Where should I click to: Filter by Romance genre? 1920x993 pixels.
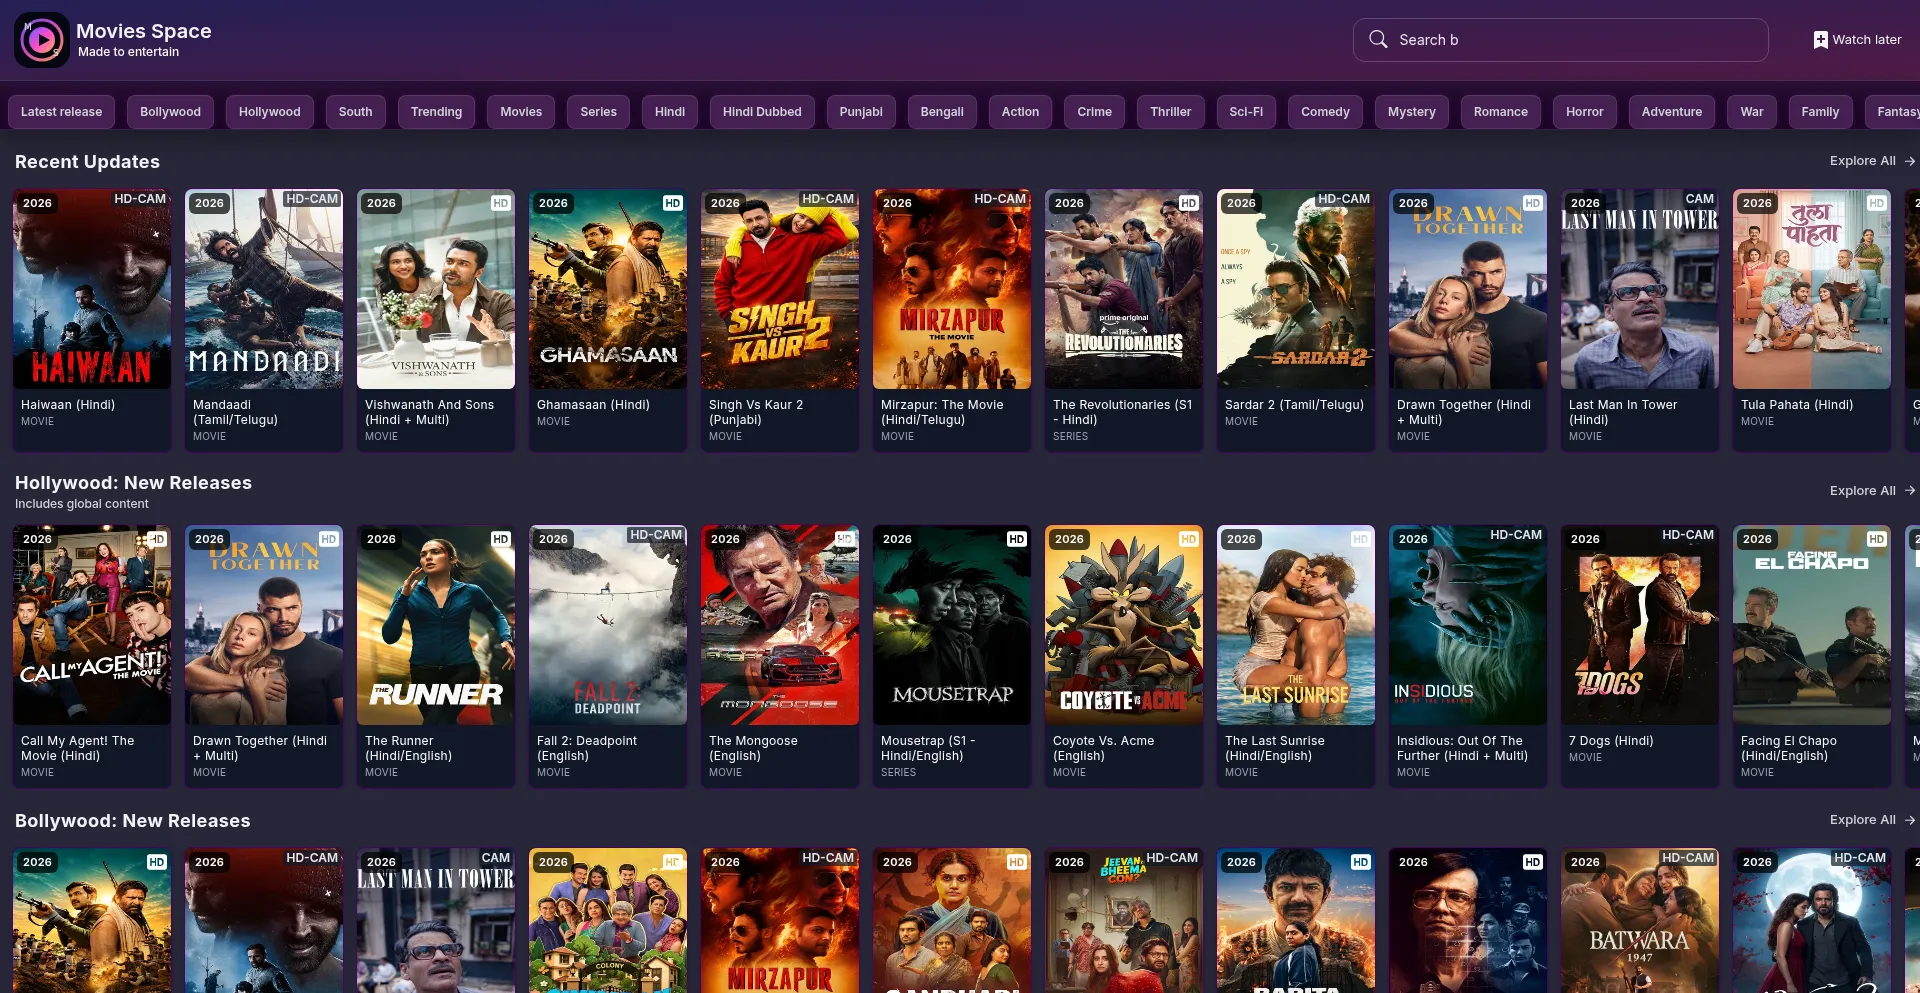1500,112
